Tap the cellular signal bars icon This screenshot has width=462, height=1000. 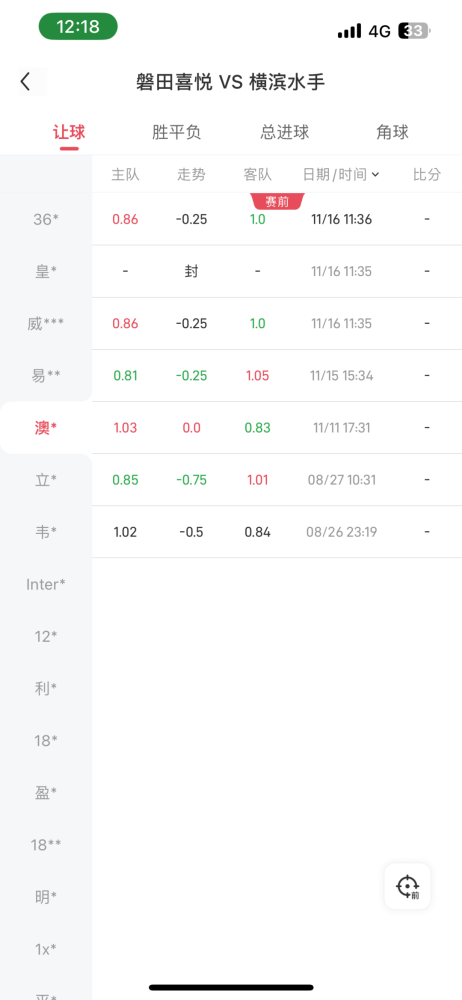click(350, 31)
